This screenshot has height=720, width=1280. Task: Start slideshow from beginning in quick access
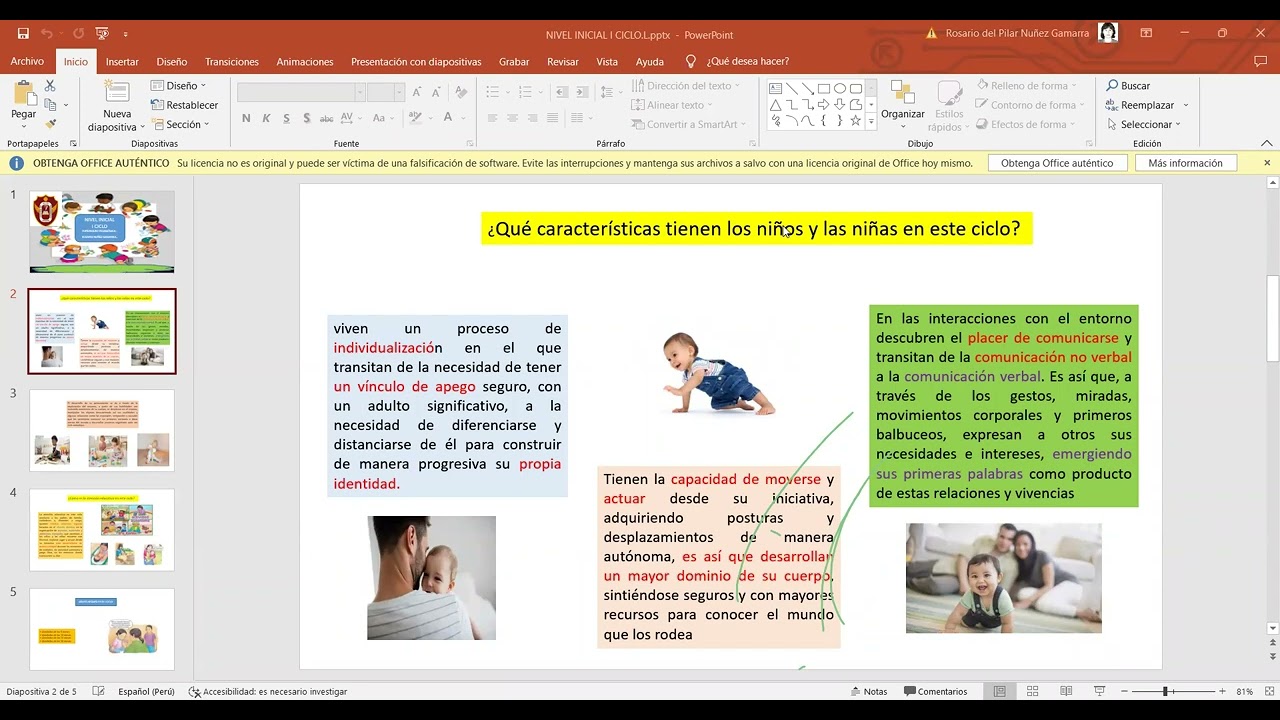[x=102, y=33]
